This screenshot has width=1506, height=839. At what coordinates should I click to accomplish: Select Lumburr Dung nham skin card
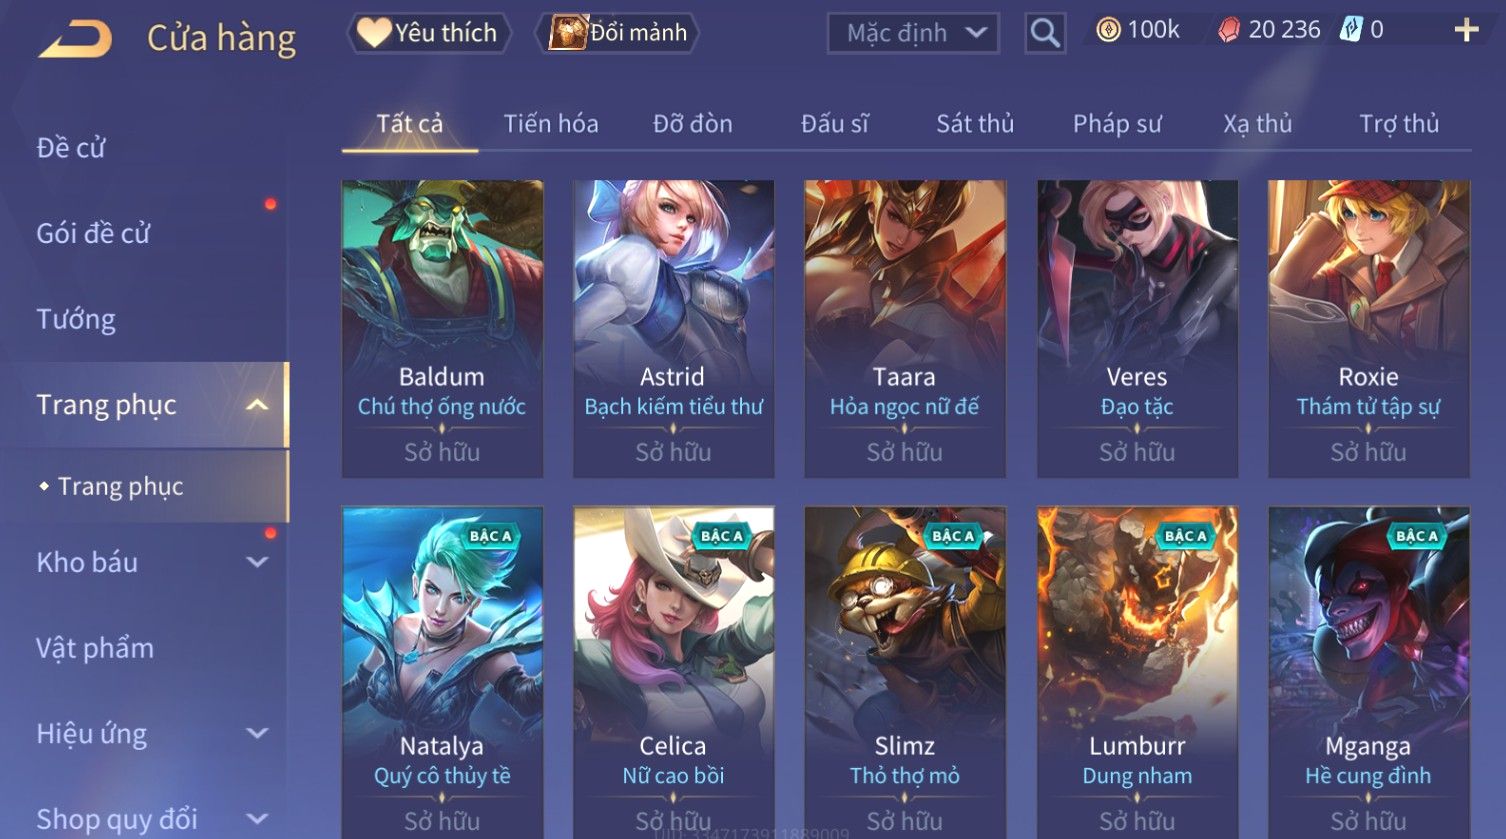(x=1137, y=672)
